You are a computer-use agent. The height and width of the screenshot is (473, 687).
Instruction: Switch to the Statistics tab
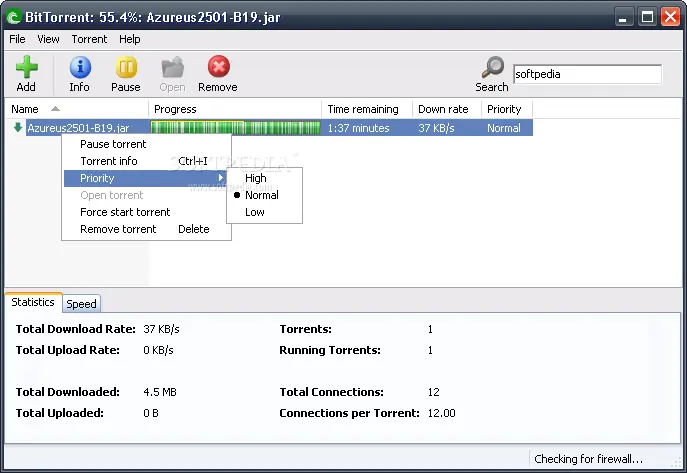click(33, 302)
